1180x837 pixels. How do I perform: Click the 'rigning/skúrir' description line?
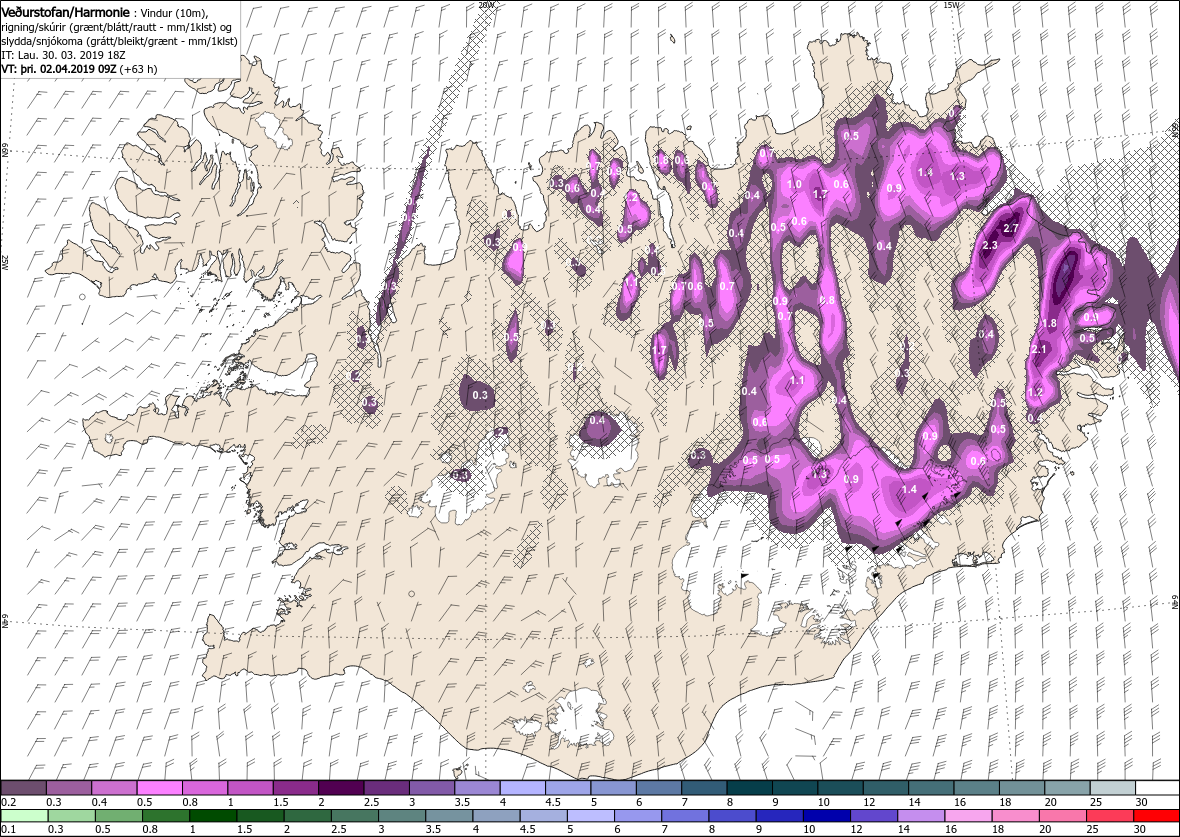click(115, 26)
